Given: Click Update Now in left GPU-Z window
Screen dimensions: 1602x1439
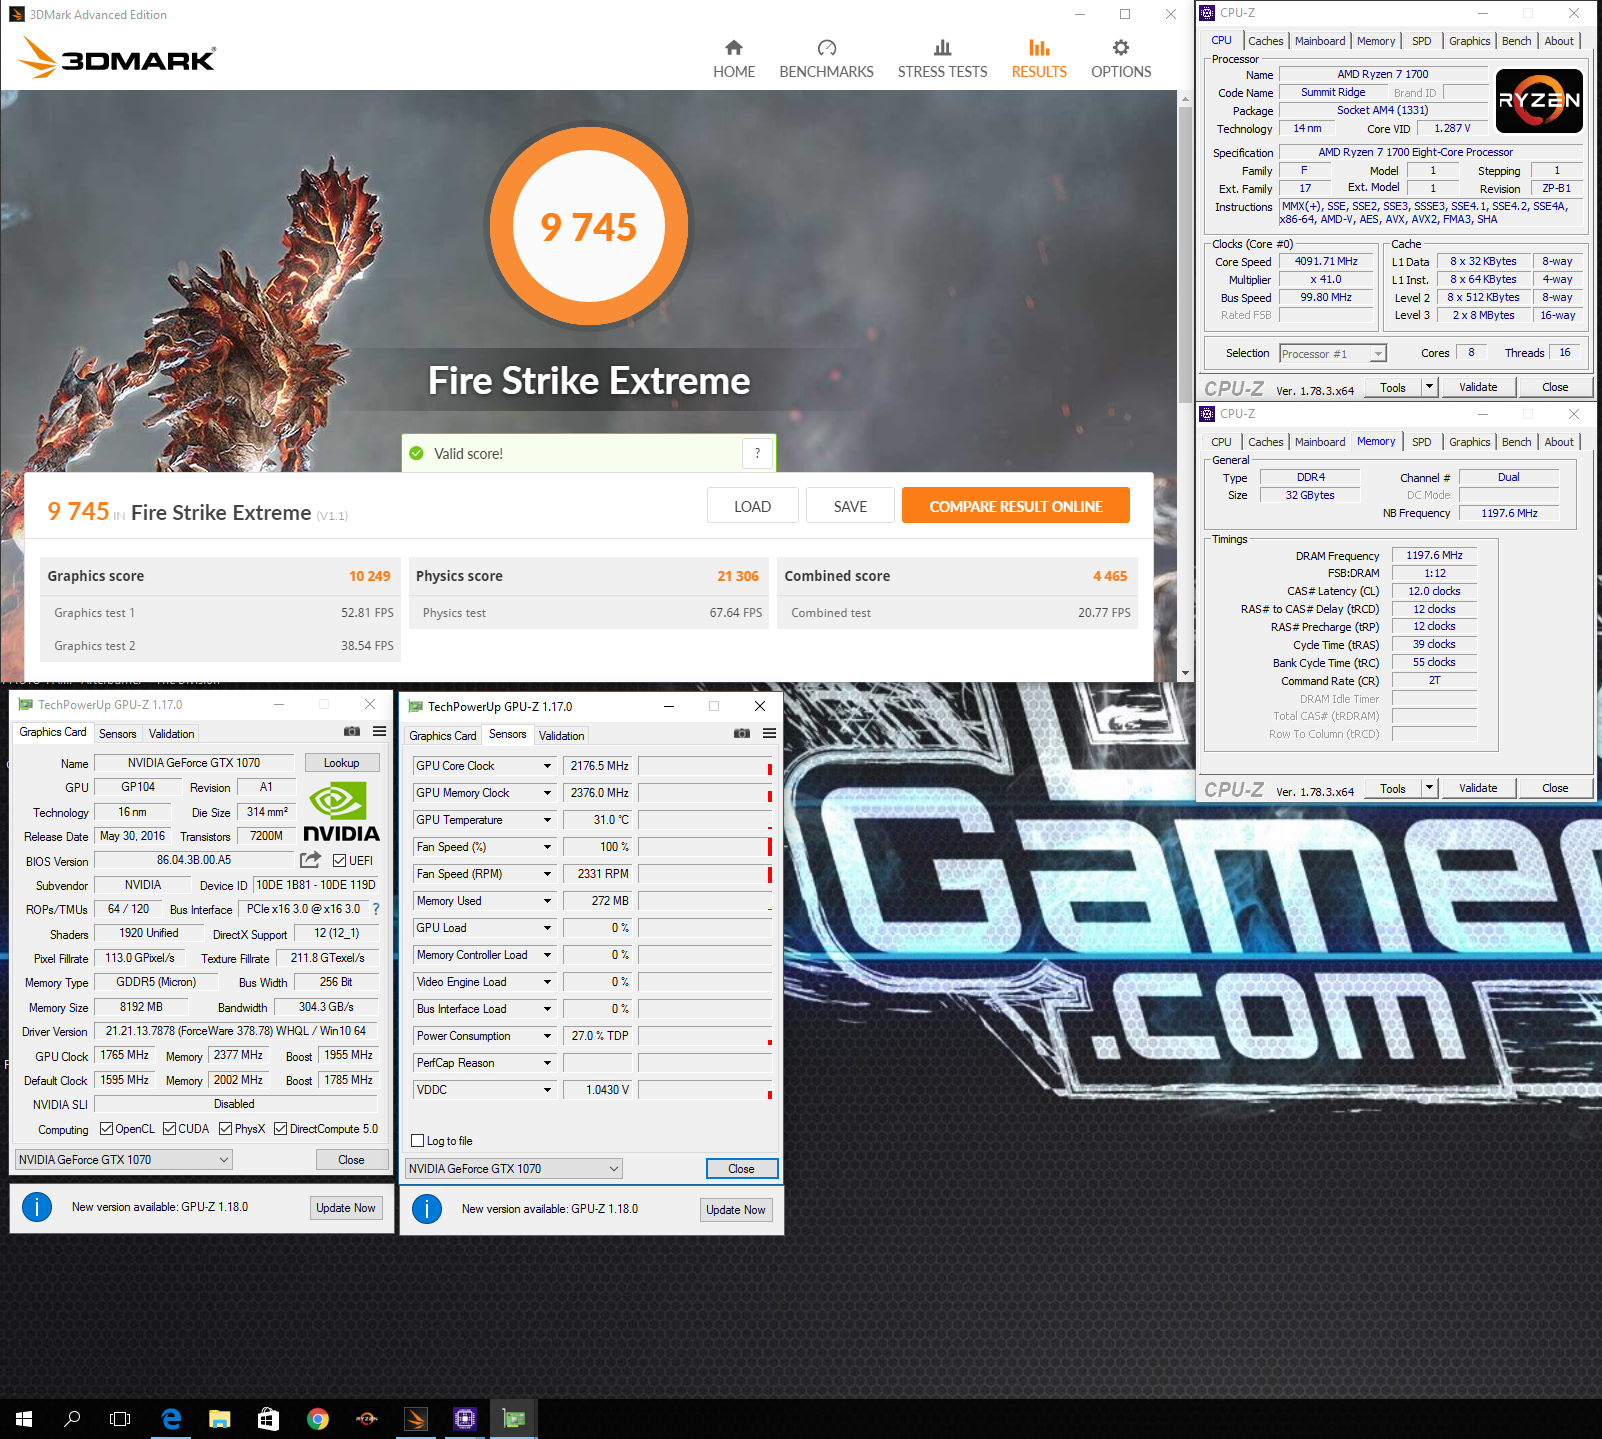Looking at the screenshot, I should [346, 1208].
